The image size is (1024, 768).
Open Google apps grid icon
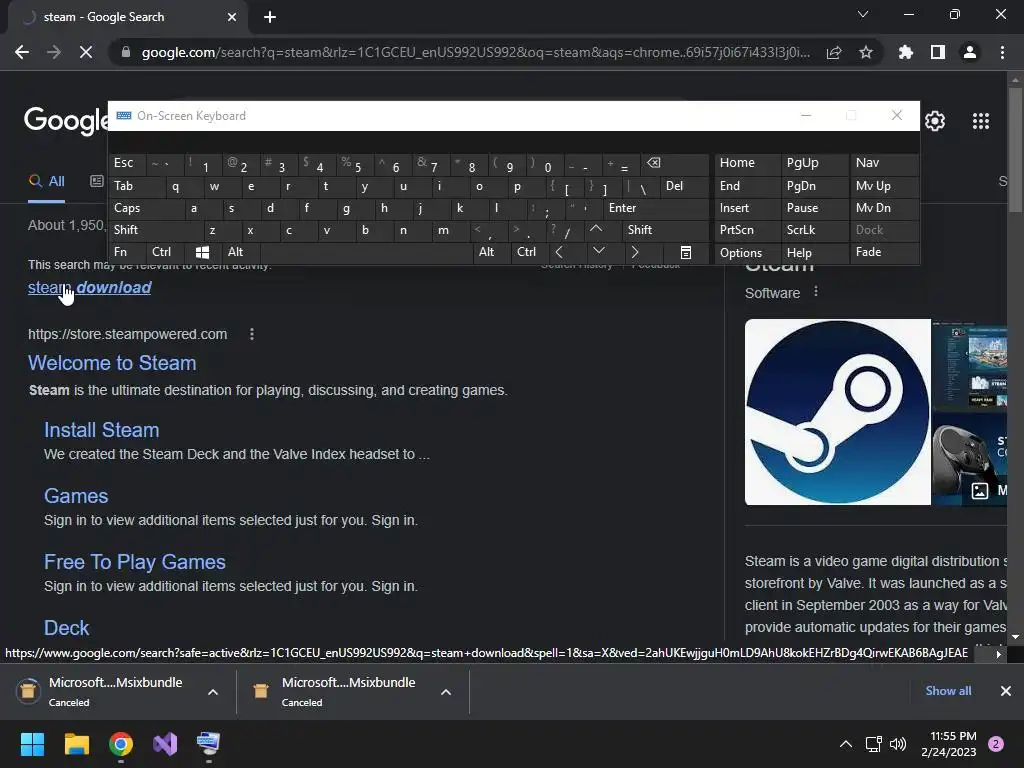point(981,121)
